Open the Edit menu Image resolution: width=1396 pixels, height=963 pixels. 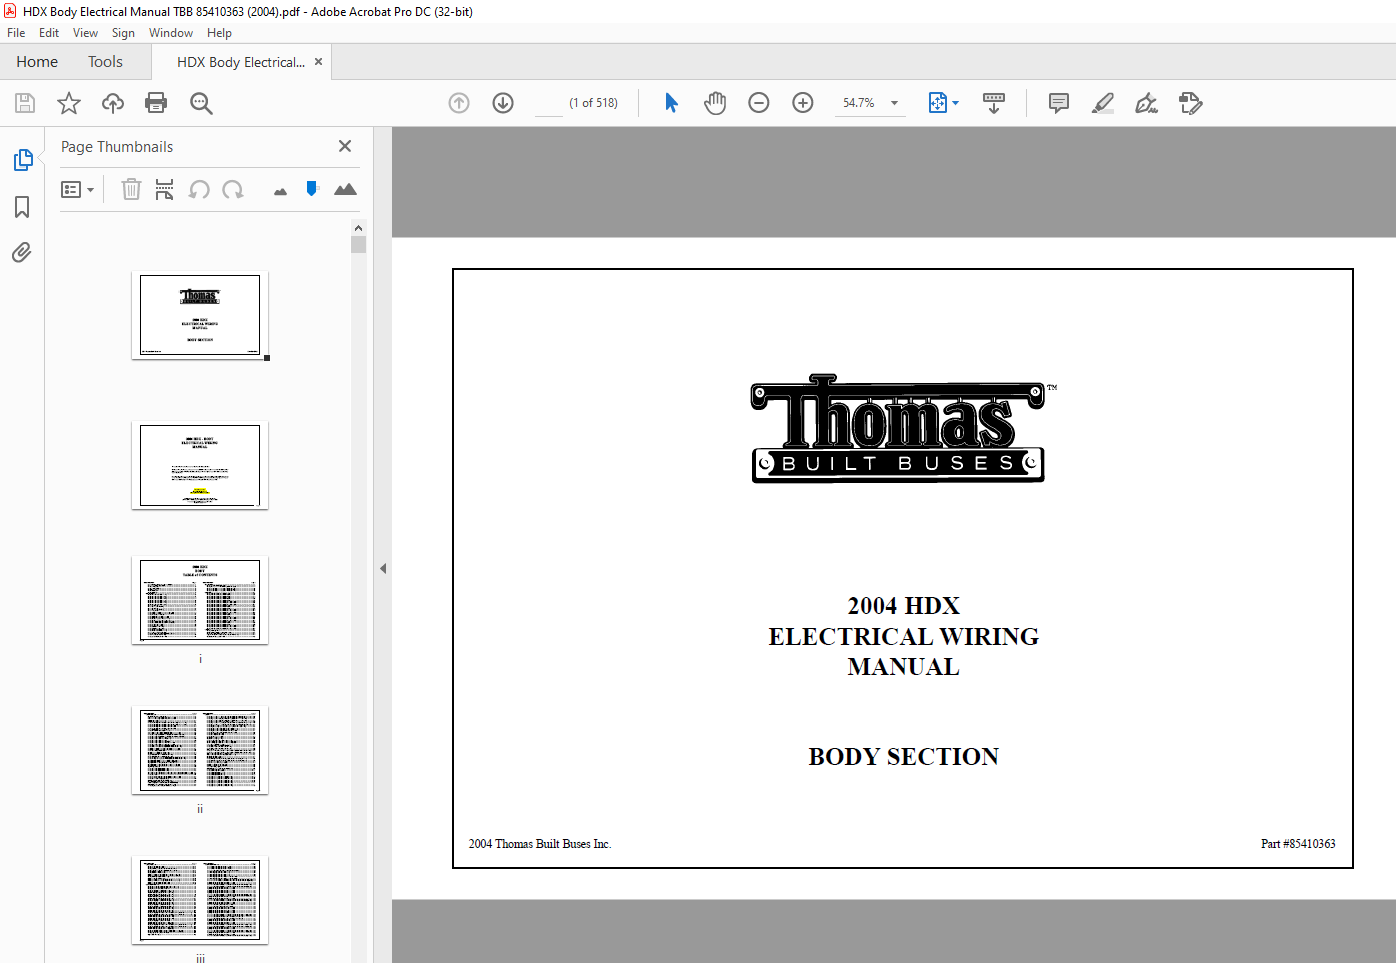click(x=49, y=33)
